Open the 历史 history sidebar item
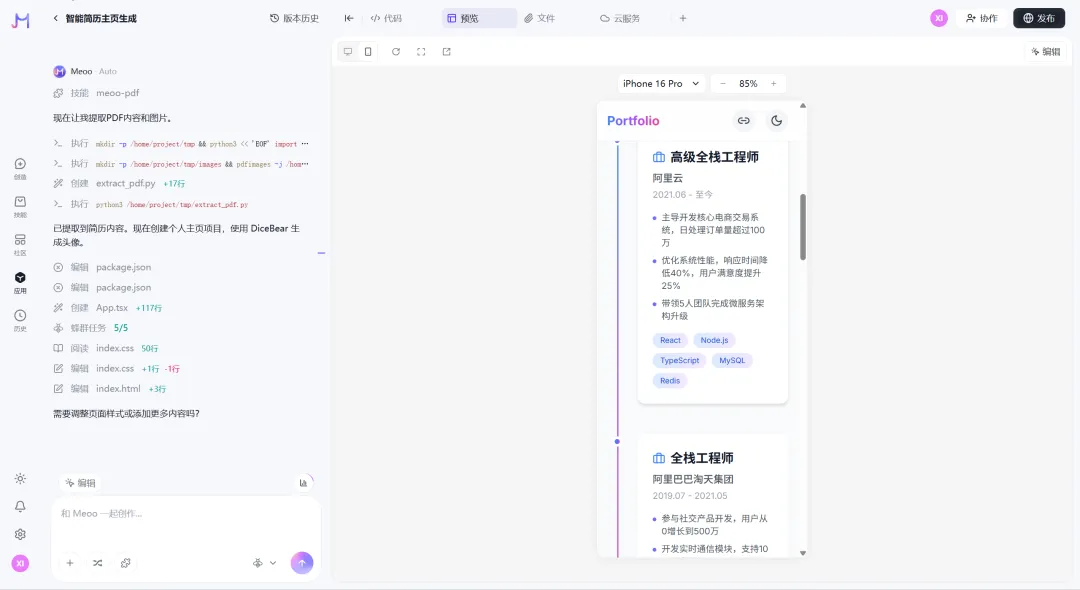 (20, 320)
